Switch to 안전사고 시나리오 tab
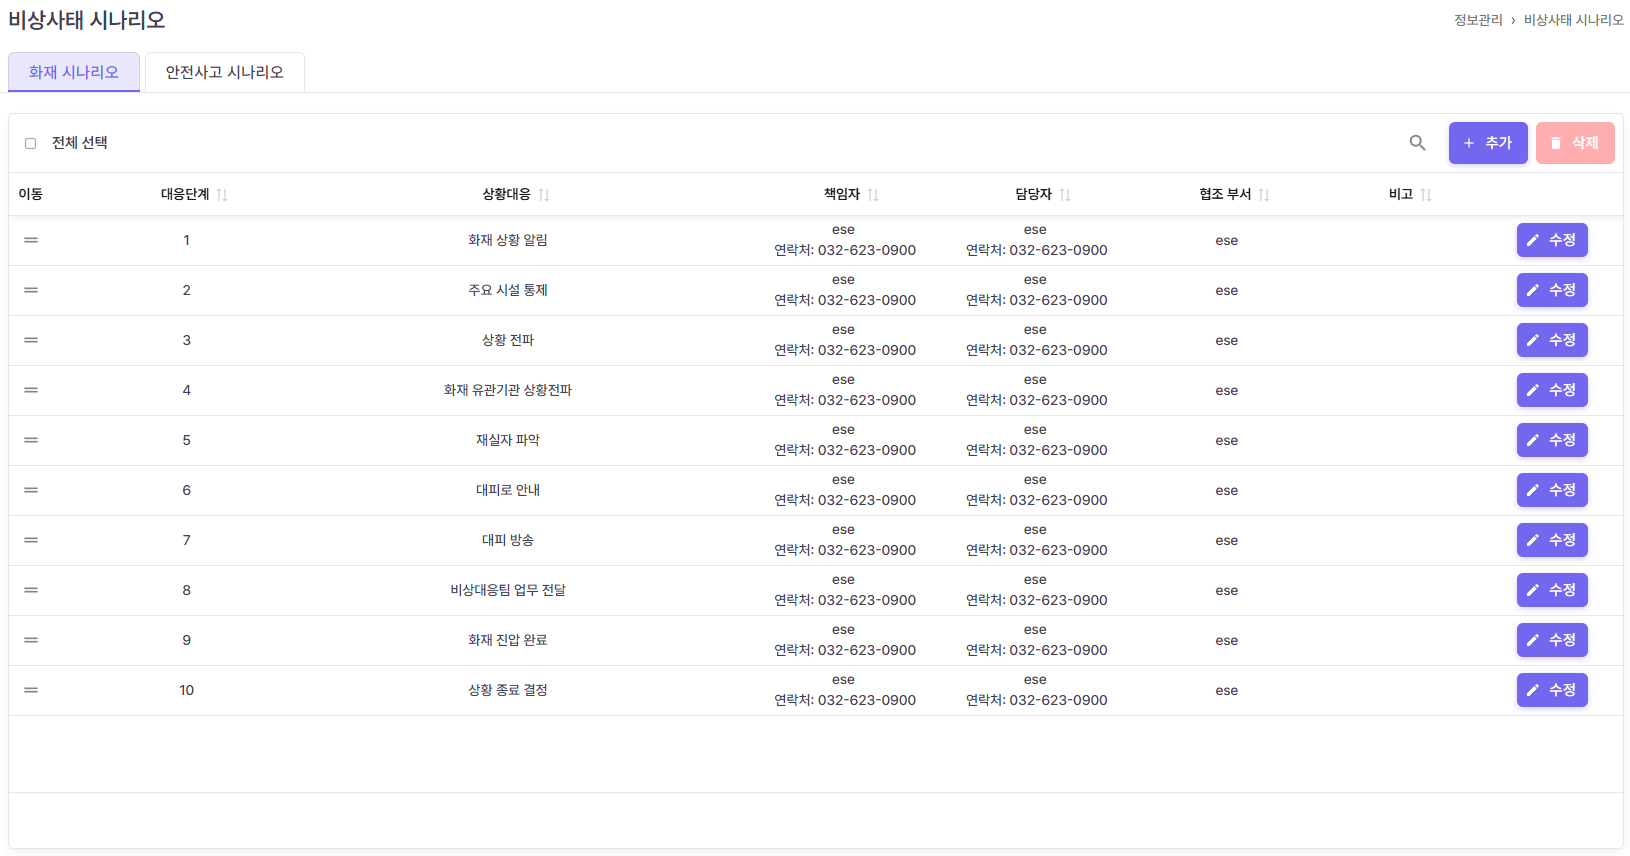1630x856 pixels. click(225, 72)
